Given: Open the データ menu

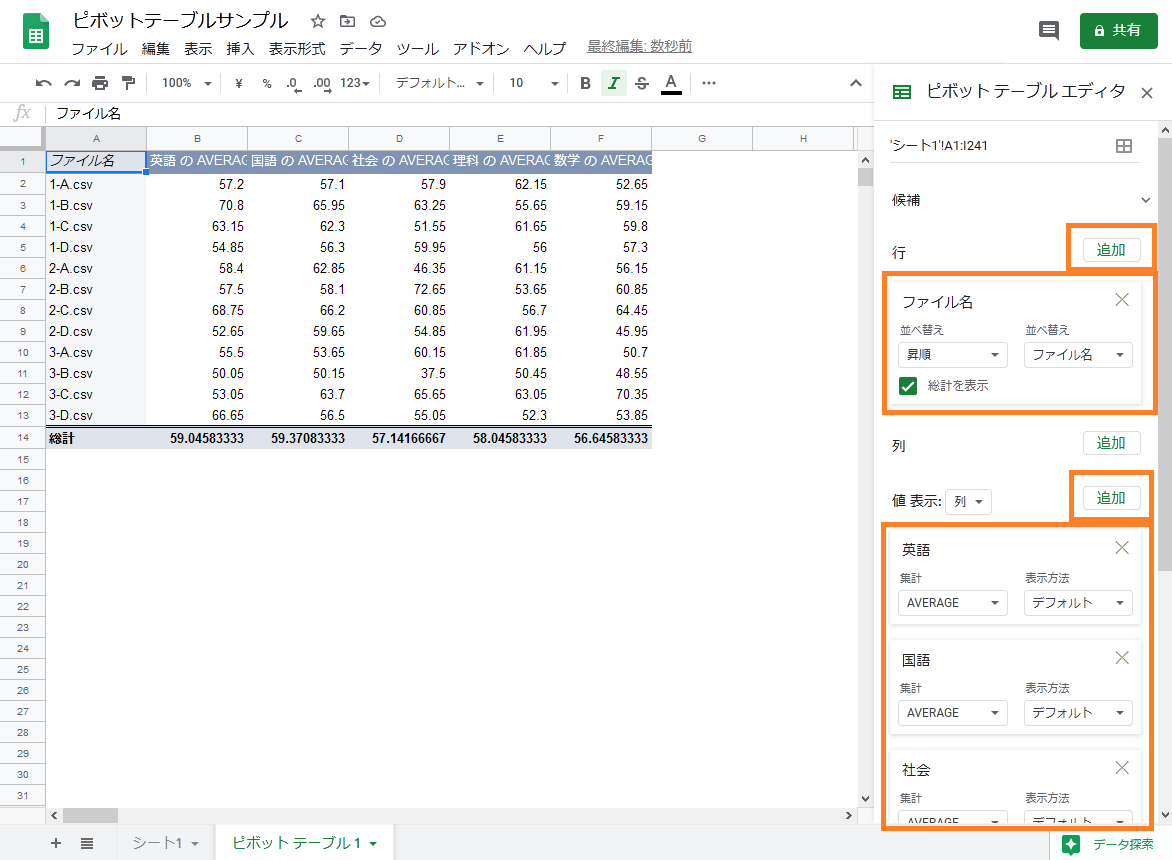Looking at the screenshot, I should click(360, 48).
